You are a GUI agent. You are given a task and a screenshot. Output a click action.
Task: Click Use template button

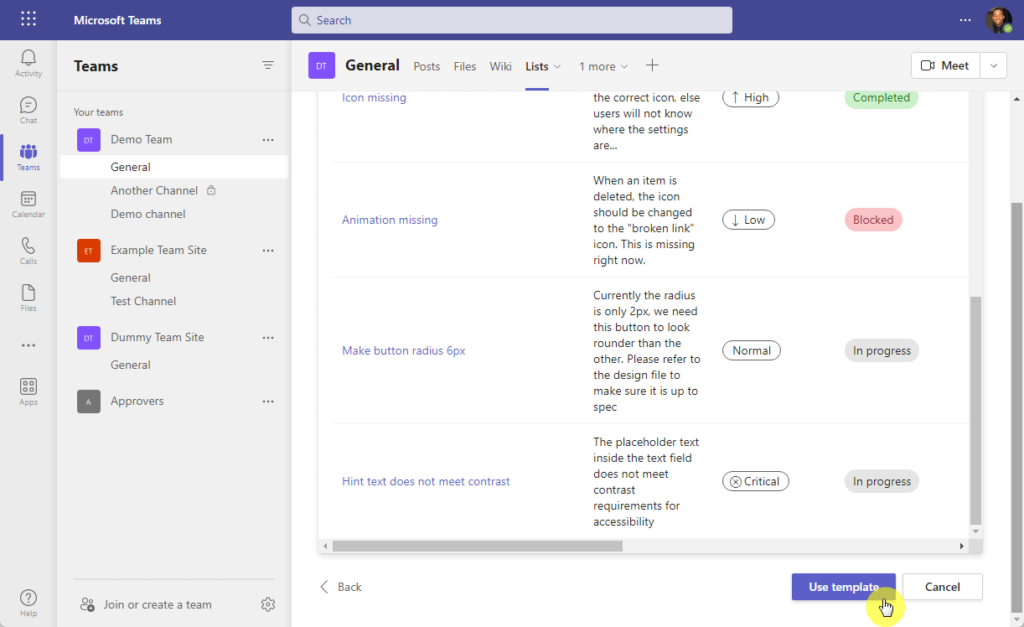point(843,587)
